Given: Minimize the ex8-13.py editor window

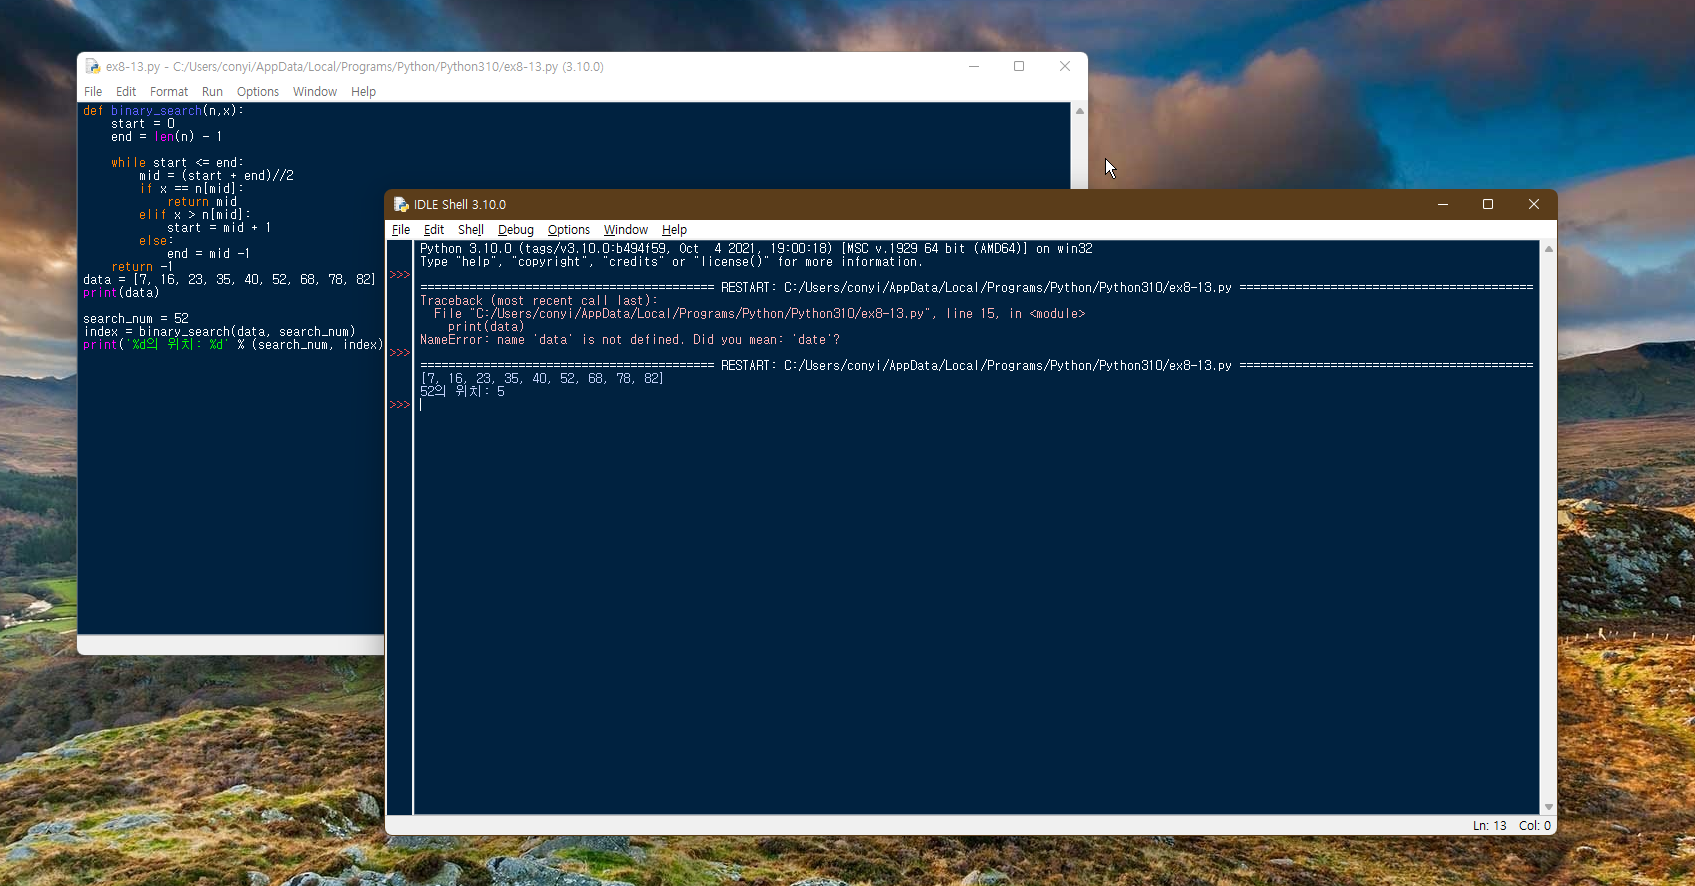Looking at the screenshot, I should pyautogui.click(x=974, y=67).
